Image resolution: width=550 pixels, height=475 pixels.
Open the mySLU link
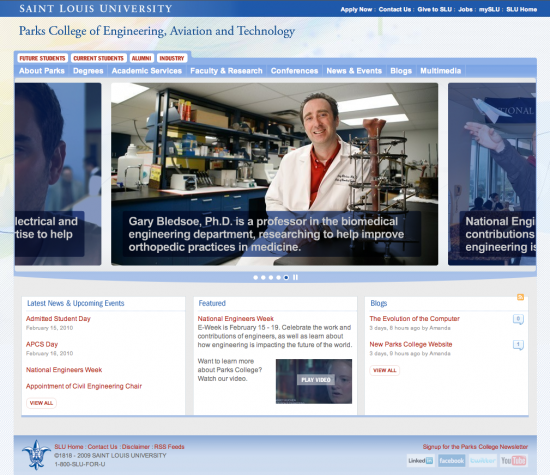pos(489,9)
